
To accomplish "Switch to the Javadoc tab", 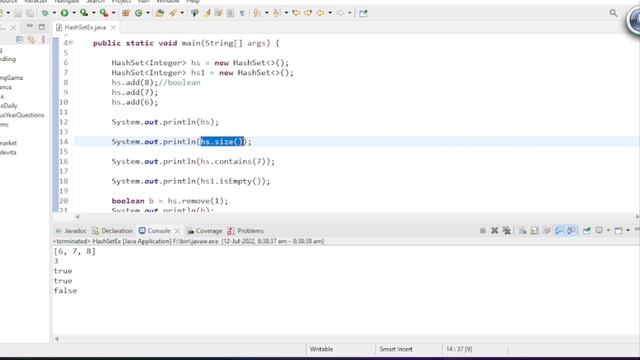I will 71,231.
